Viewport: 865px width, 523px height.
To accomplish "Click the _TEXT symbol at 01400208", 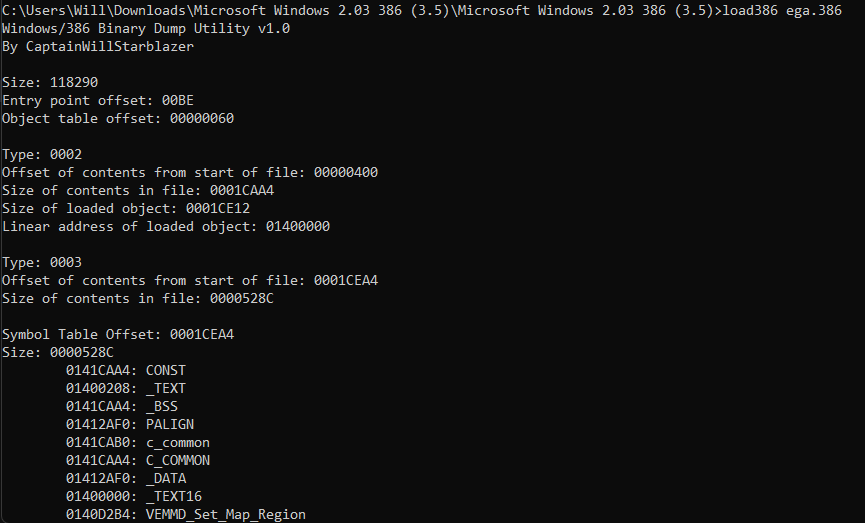I will (165, 389).
